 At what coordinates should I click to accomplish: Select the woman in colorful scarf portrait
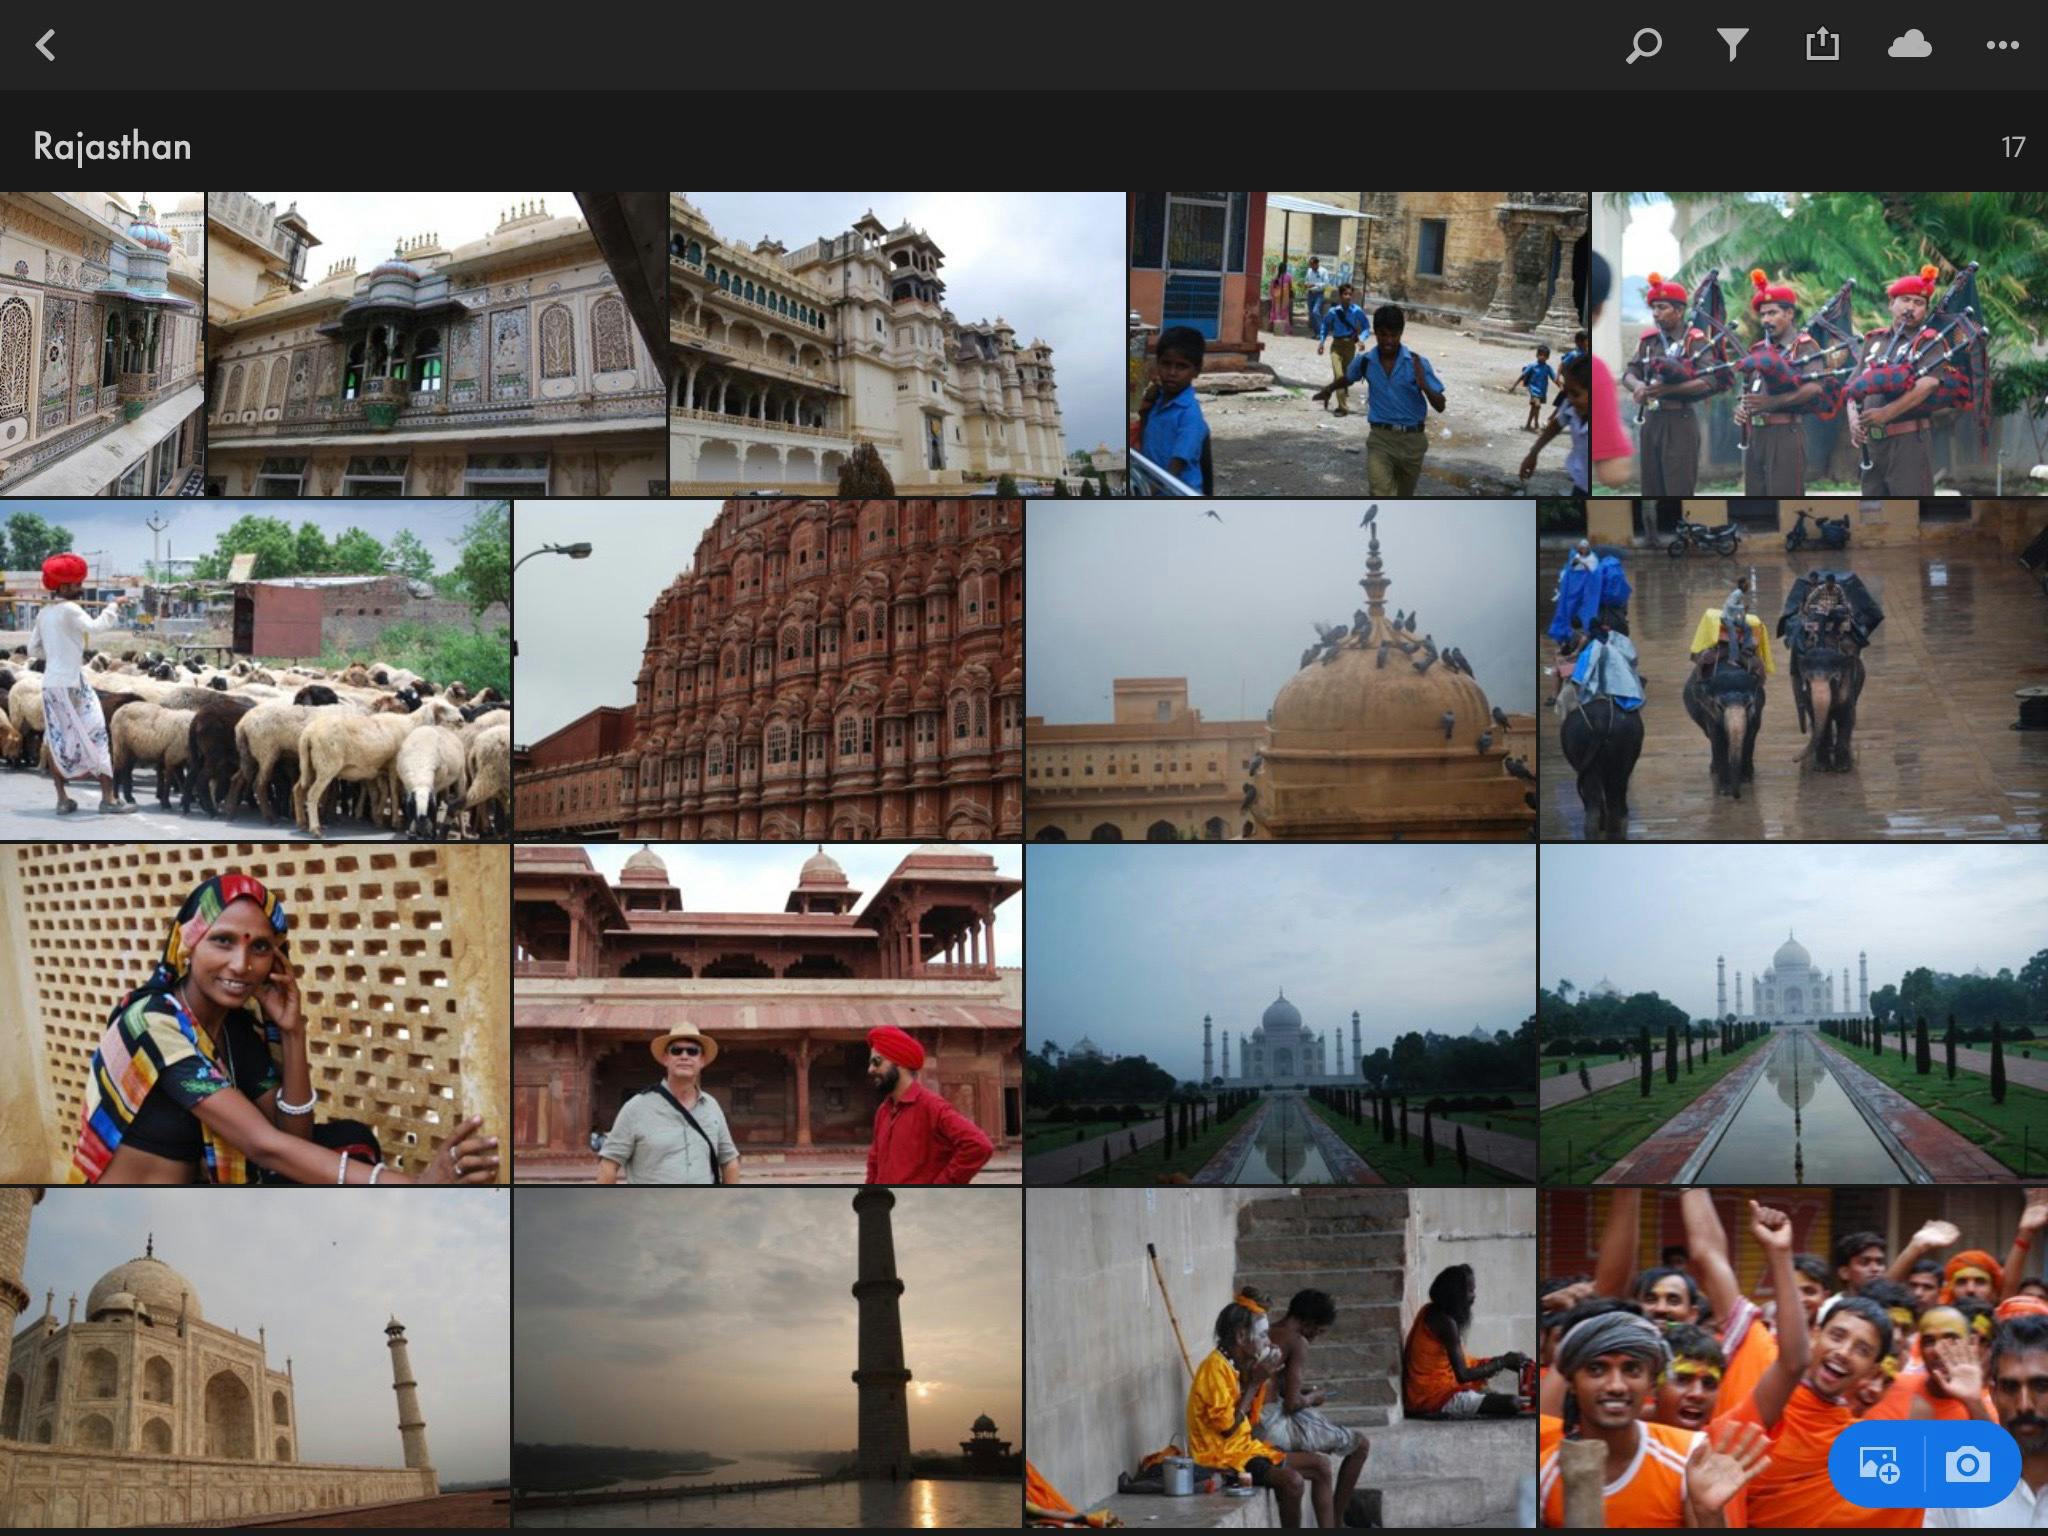(255, 1014)
